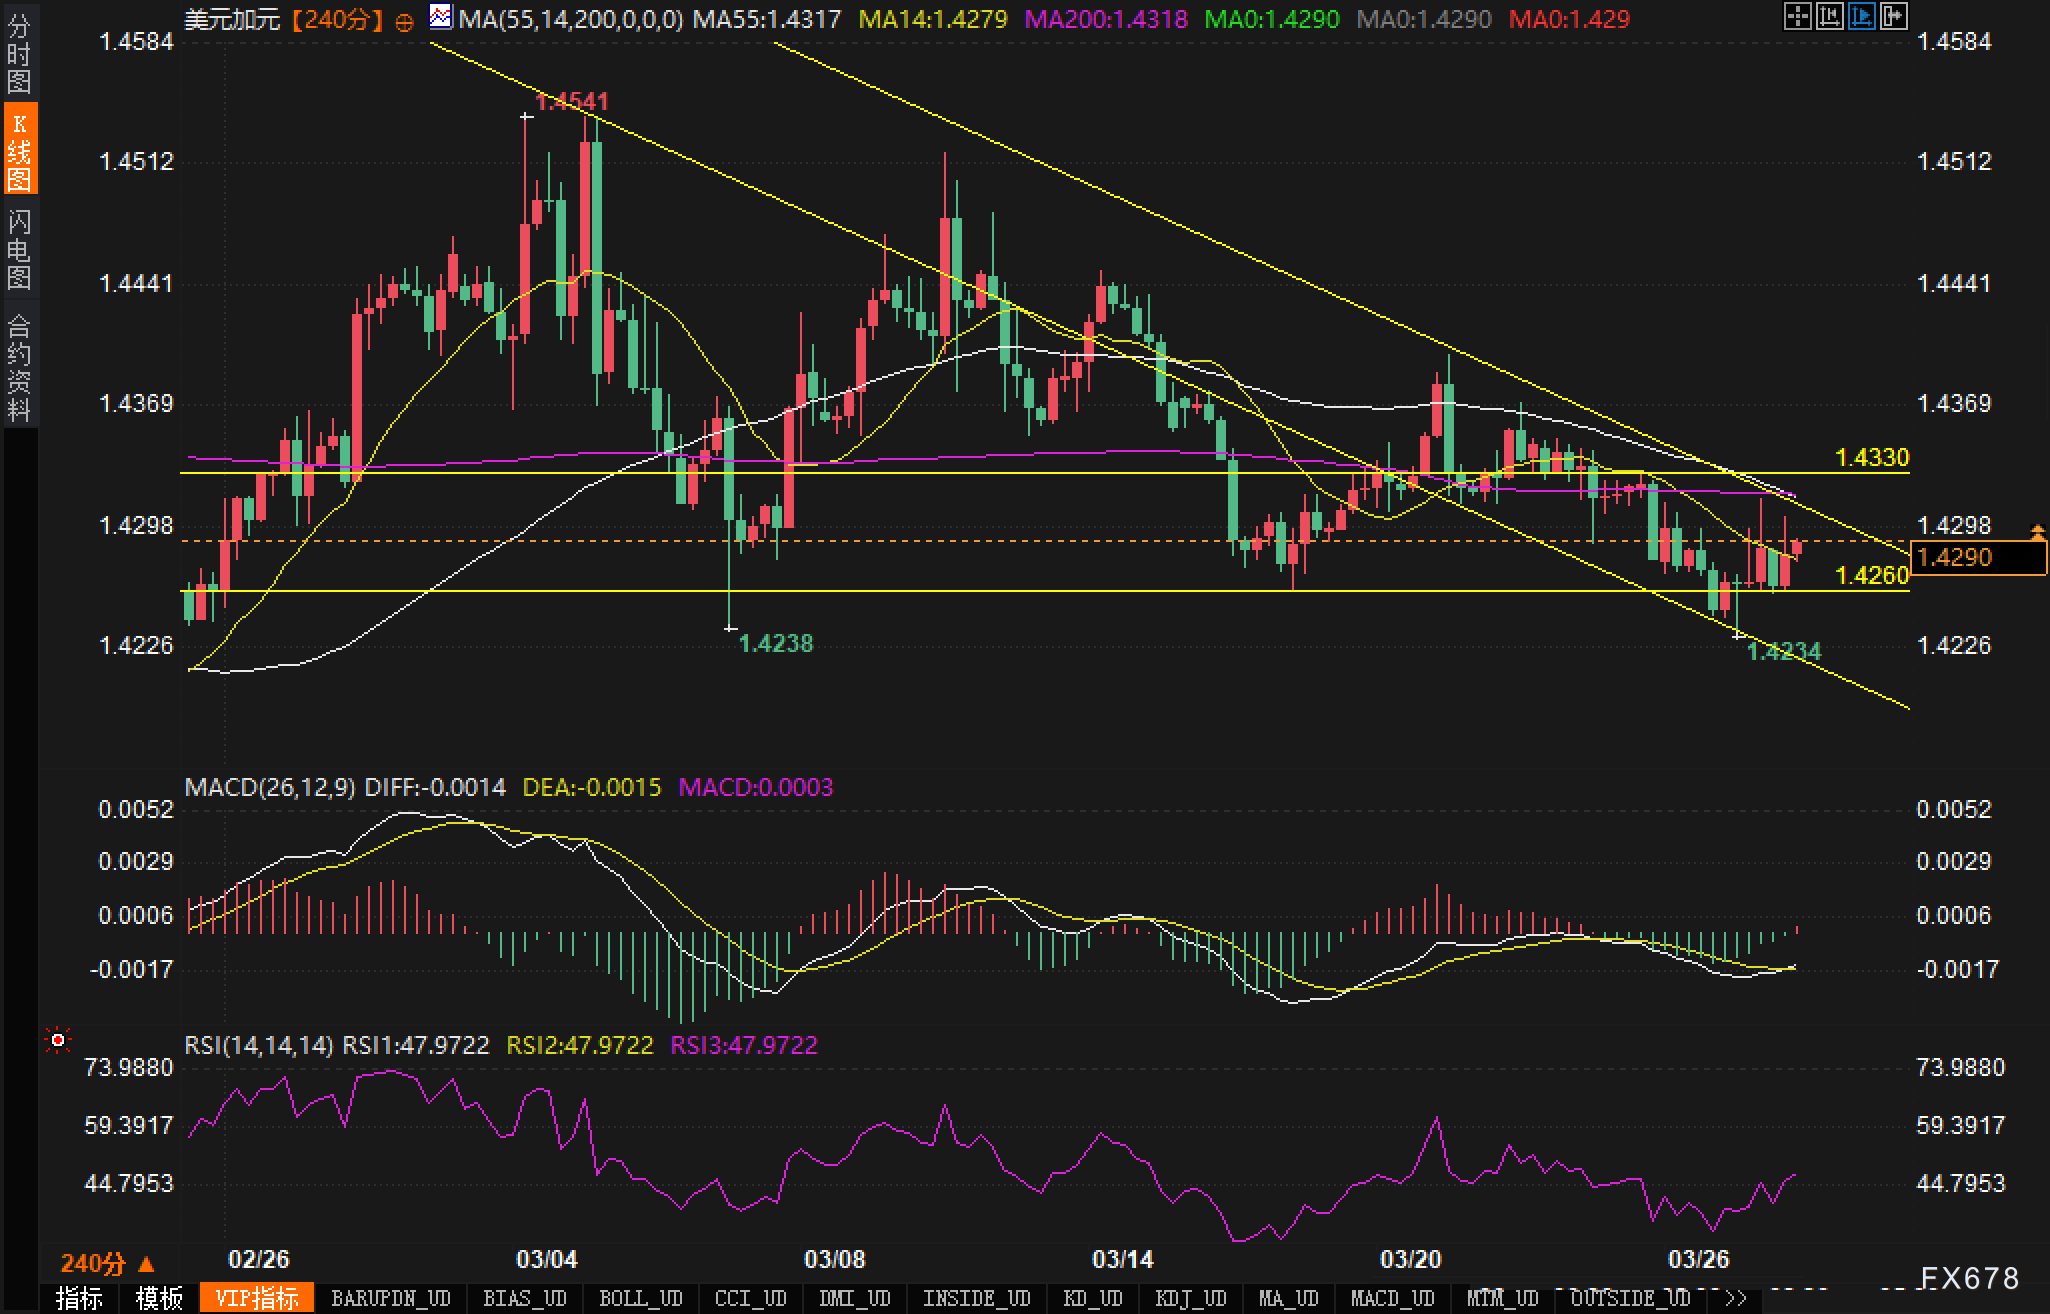Viewport: 2050px width, 1314px height.
Task: Click the blue highlighted chart axis icon
Action: coord(1861,16)
